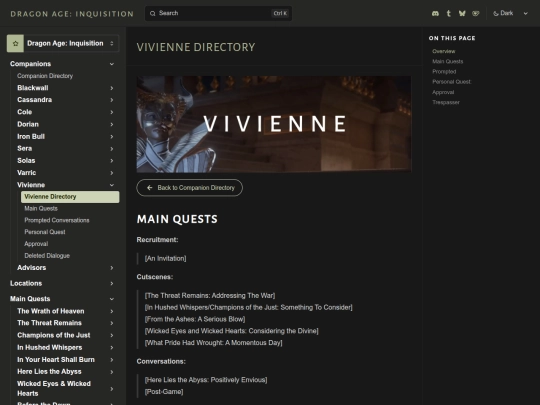The height and width of the screenshot is (405, 540).
Task: Collapse the Main Quests sidebar section
Action: 112,299
